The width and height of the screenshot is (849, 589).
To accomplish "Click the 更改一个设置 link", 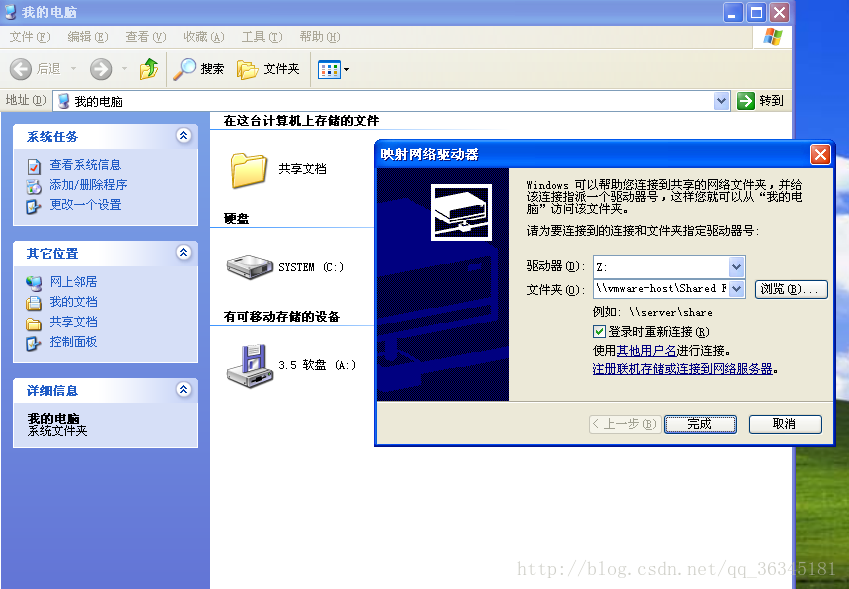I will pos(85,205).
